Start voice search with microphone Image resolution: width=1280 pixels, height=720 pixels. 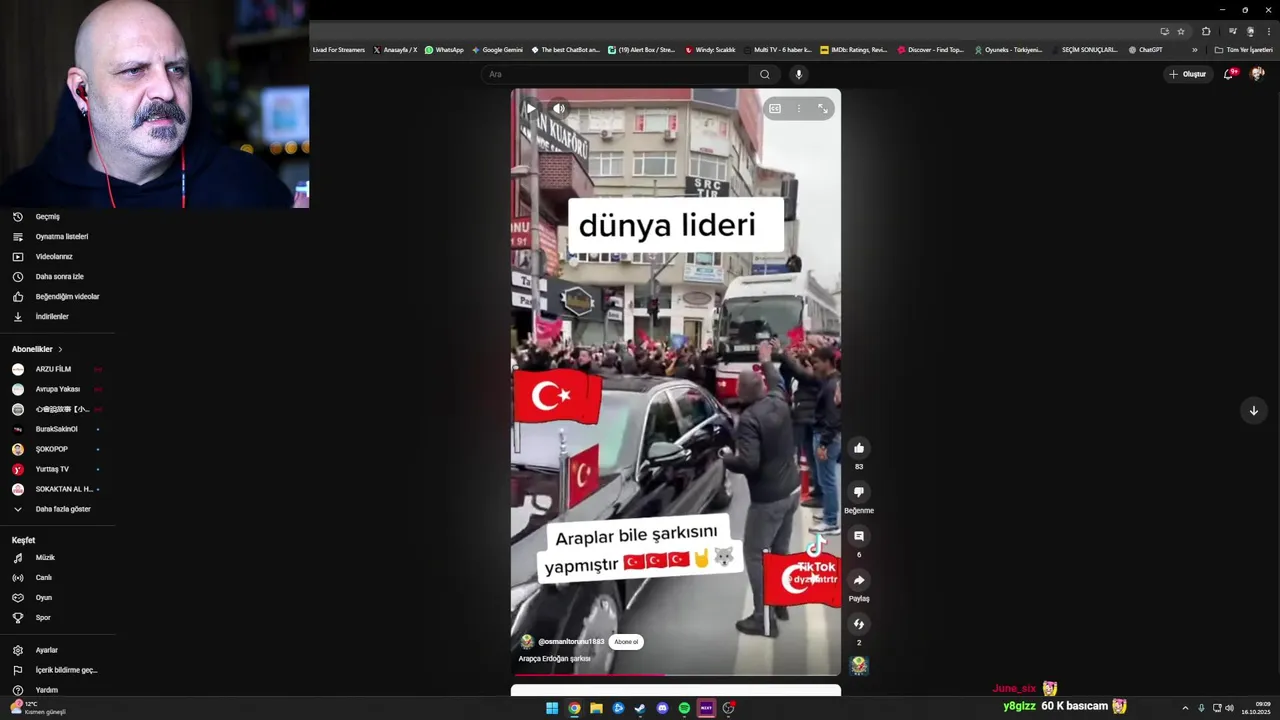click(798, 74)
